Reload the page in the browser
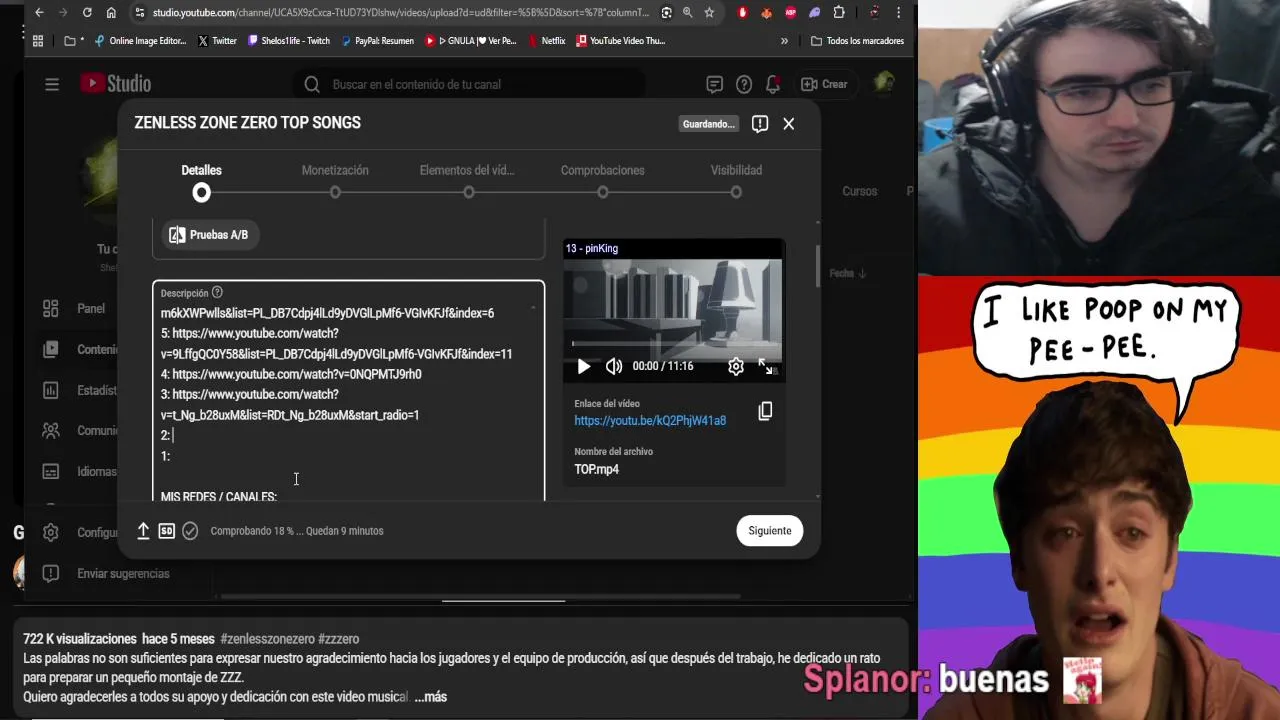The width and height of the screenshot is (1280, 720). click(x=87, y=13)
